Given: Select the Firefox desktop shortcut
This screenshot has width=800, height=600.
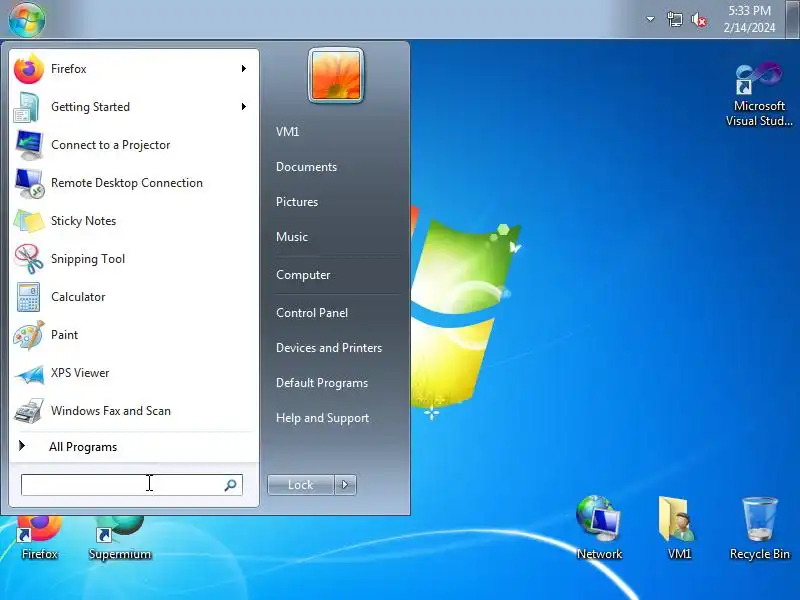Looking at the screenshot, I should 40,538.
